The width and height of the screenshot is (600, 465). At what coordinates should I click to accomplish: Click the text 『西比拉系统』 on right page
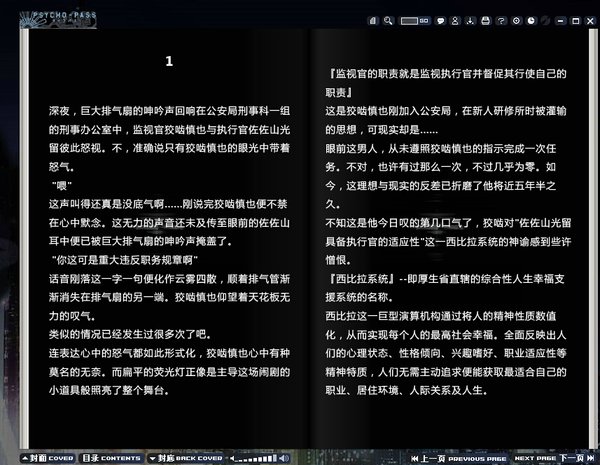362,279
